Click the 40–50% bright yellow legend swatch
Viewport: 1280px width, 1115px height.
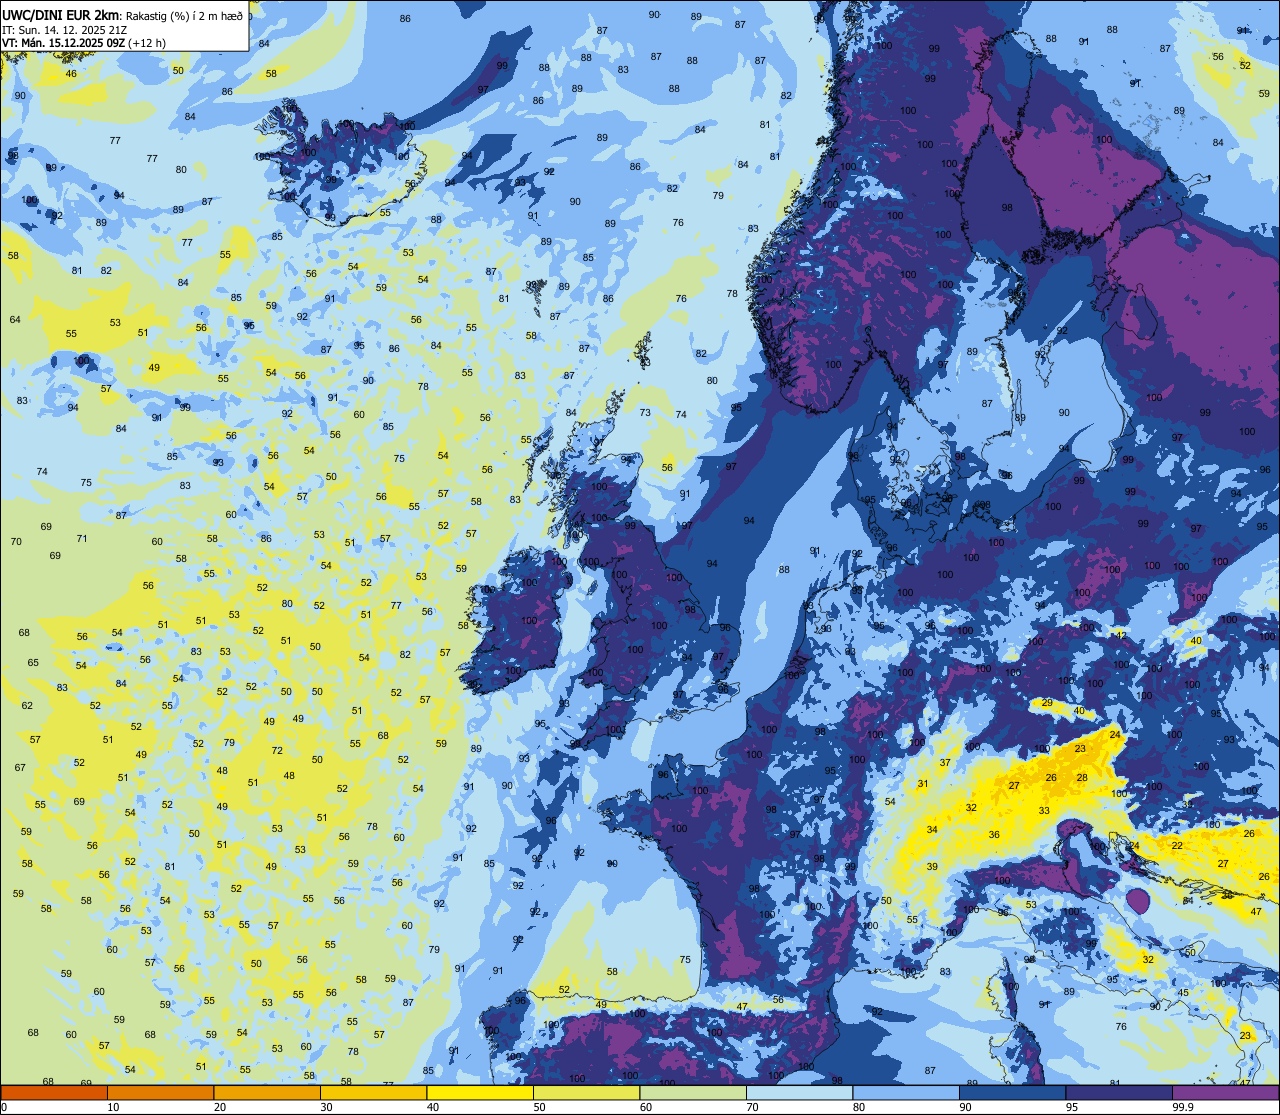click(x=480, y=1092)
